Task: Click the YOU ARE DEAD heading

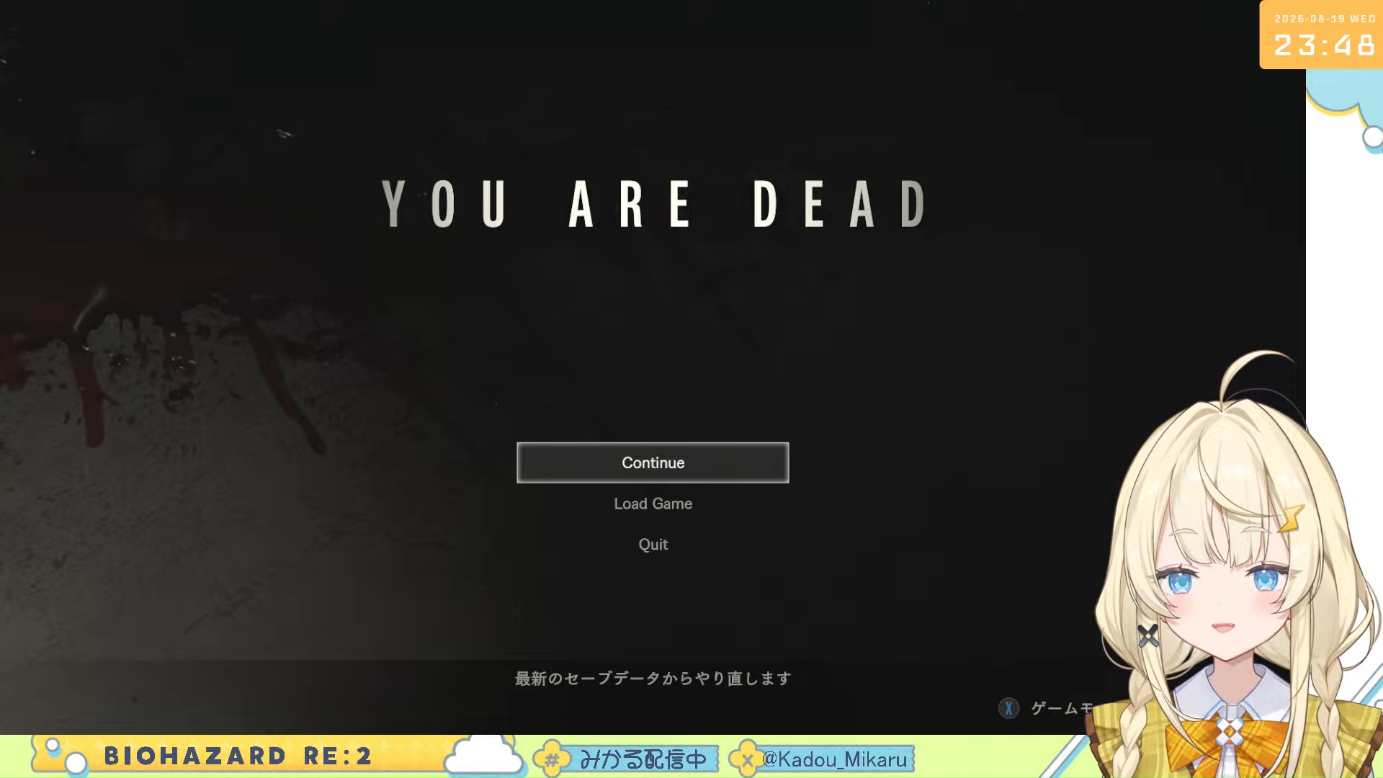Action: tap(655, 204)
